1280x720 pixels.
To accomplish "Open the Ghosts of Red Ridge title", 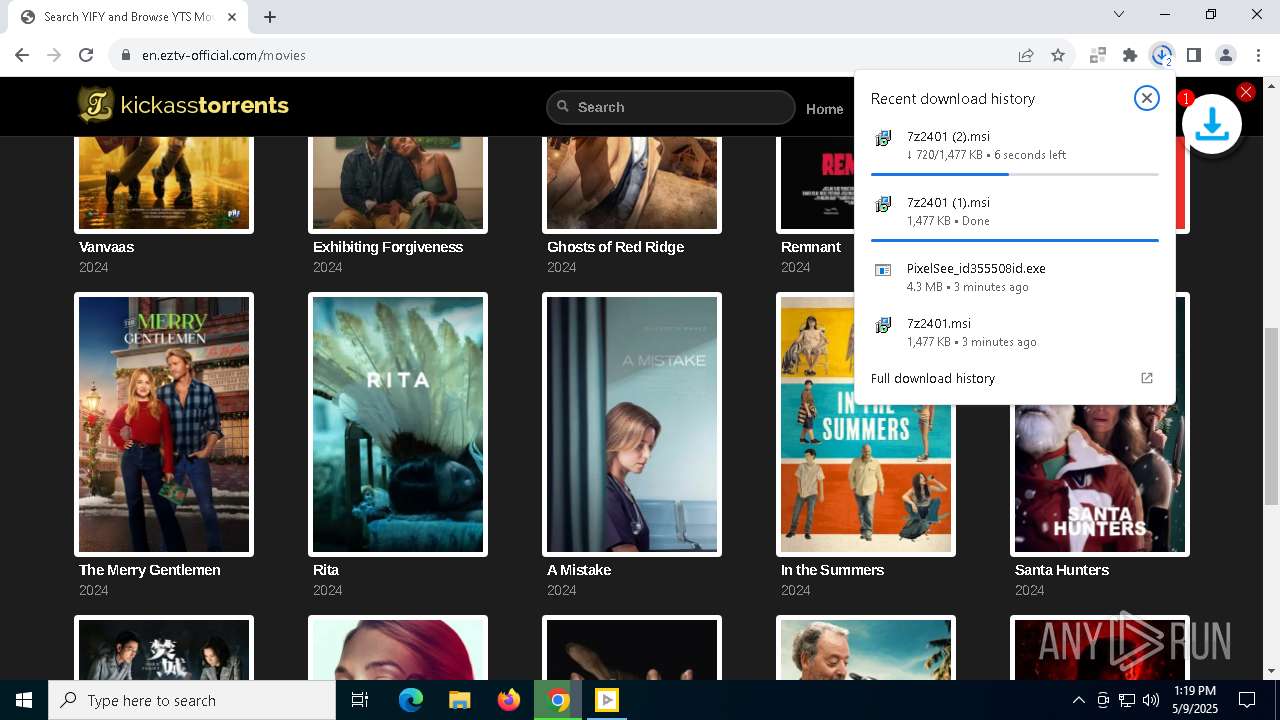I will pyautogui.click(x=615, y=246).
